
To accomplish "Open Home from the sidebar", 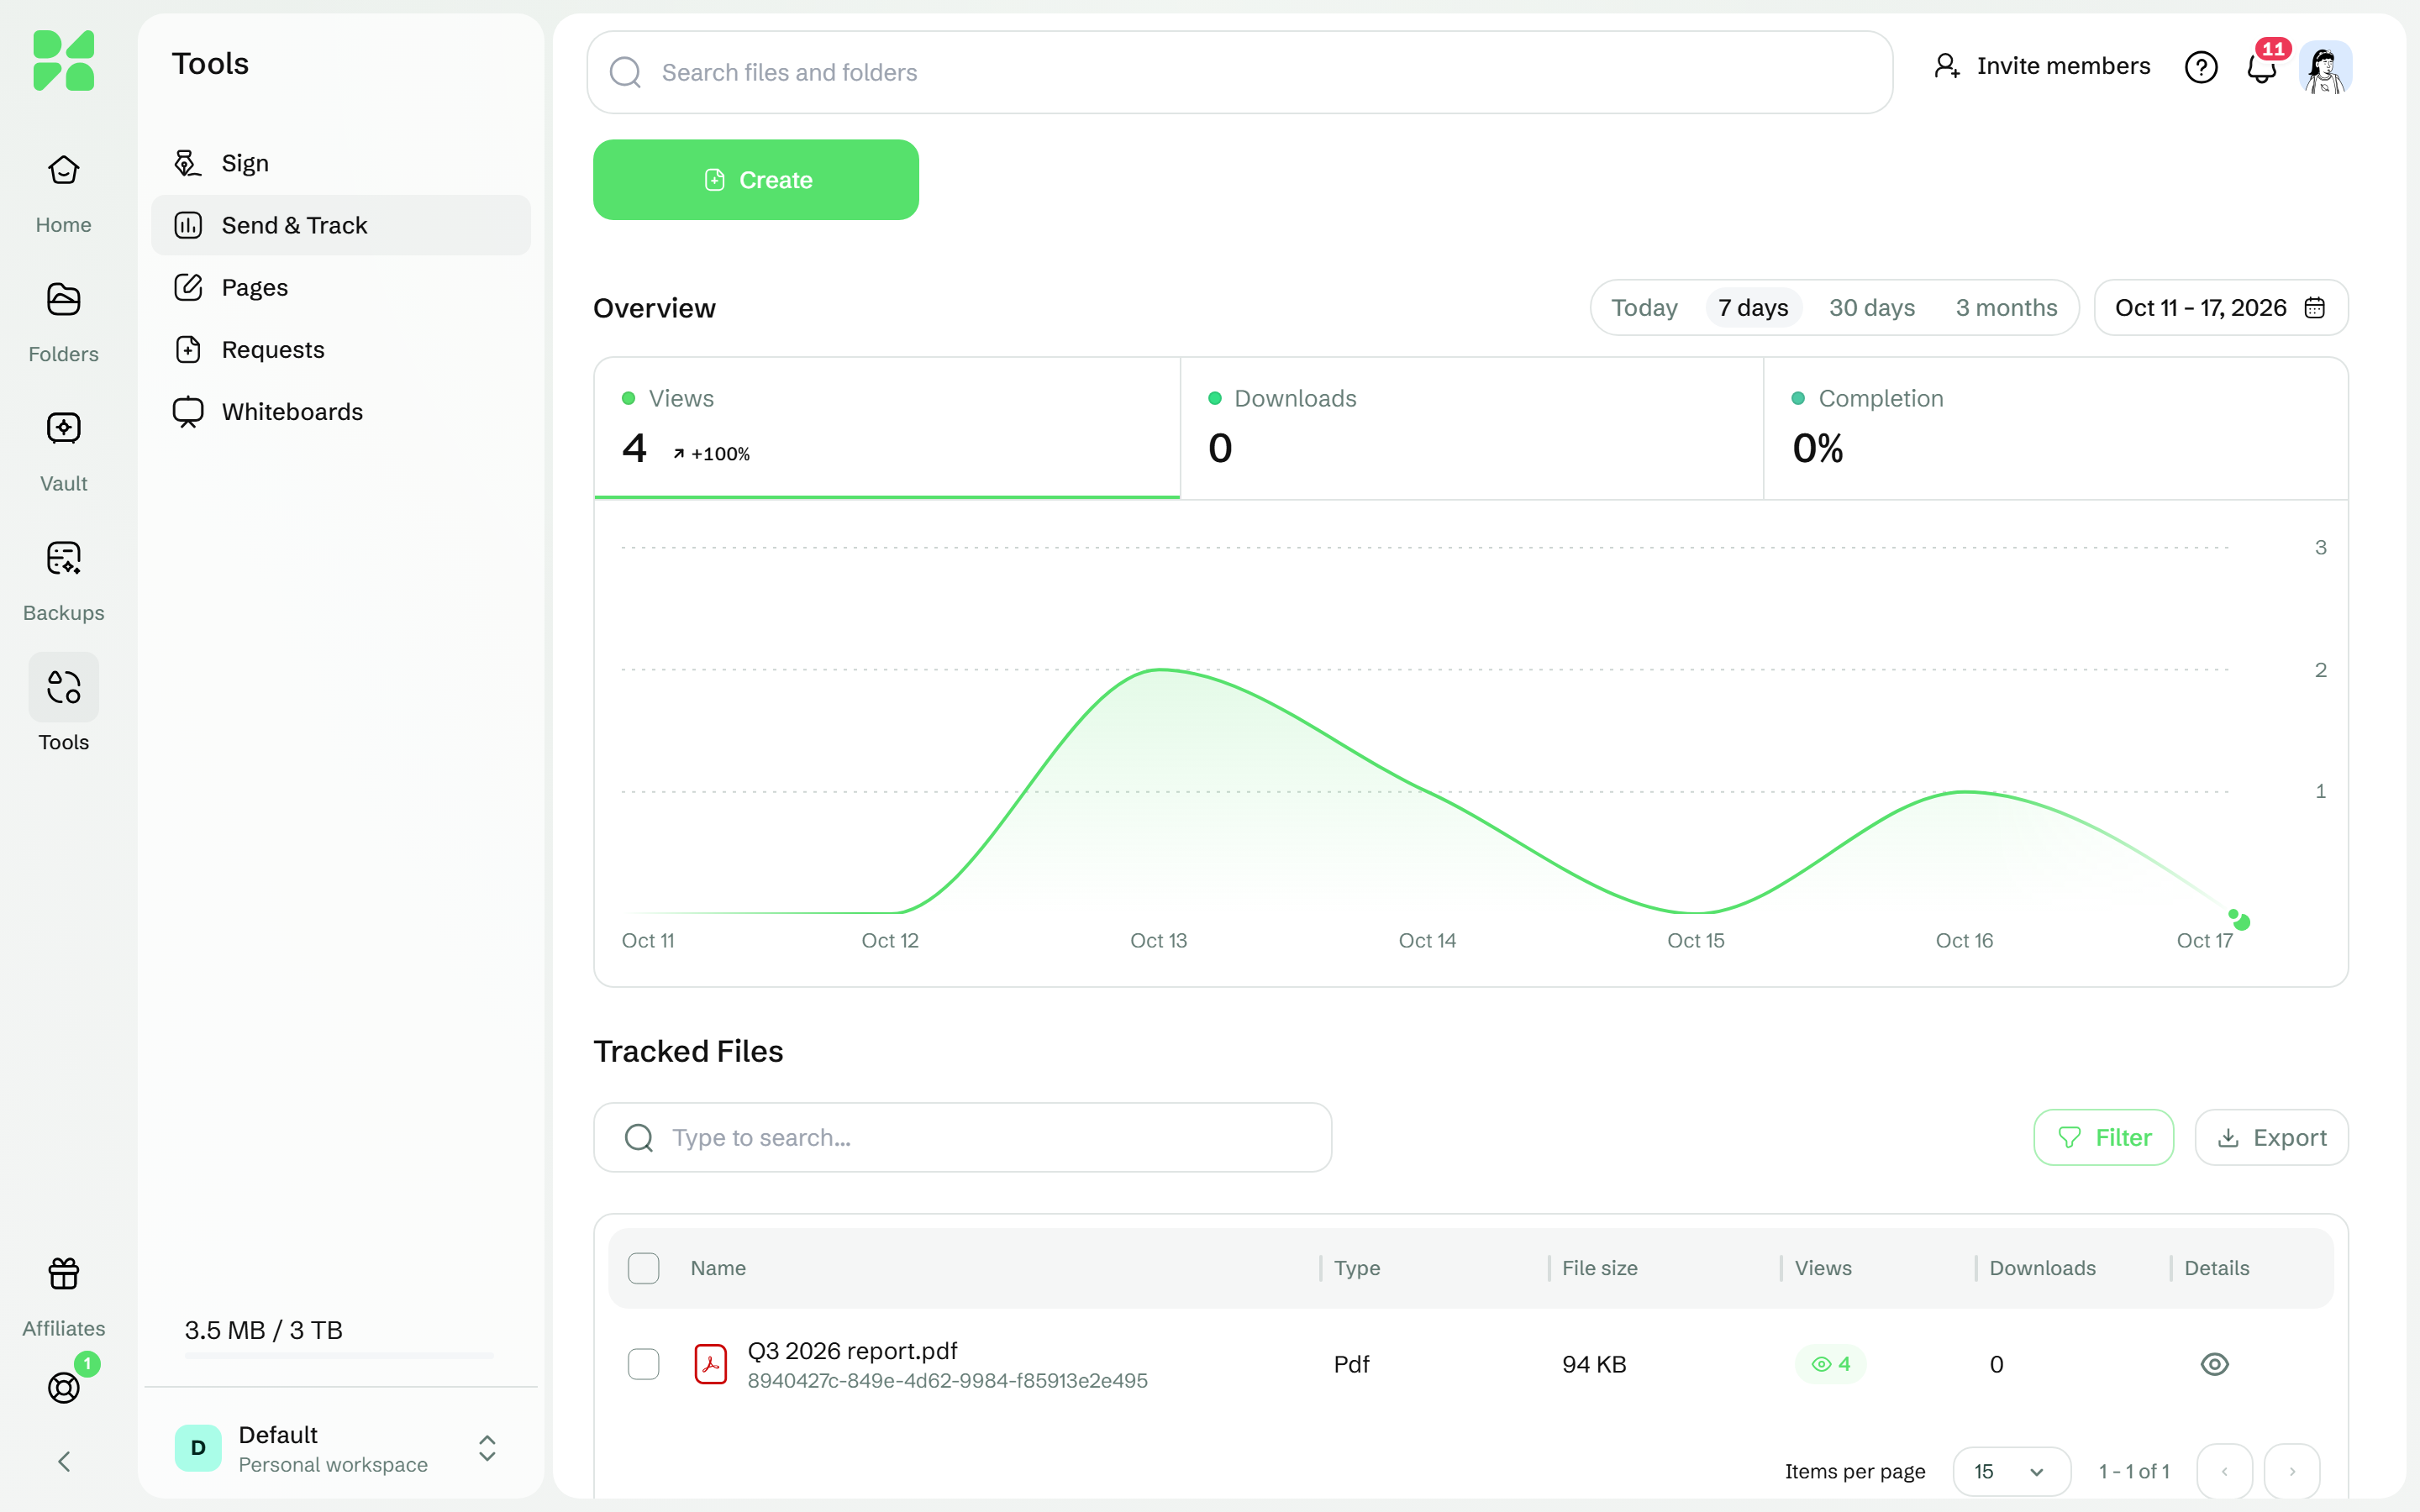I will [x=63, y=193].
